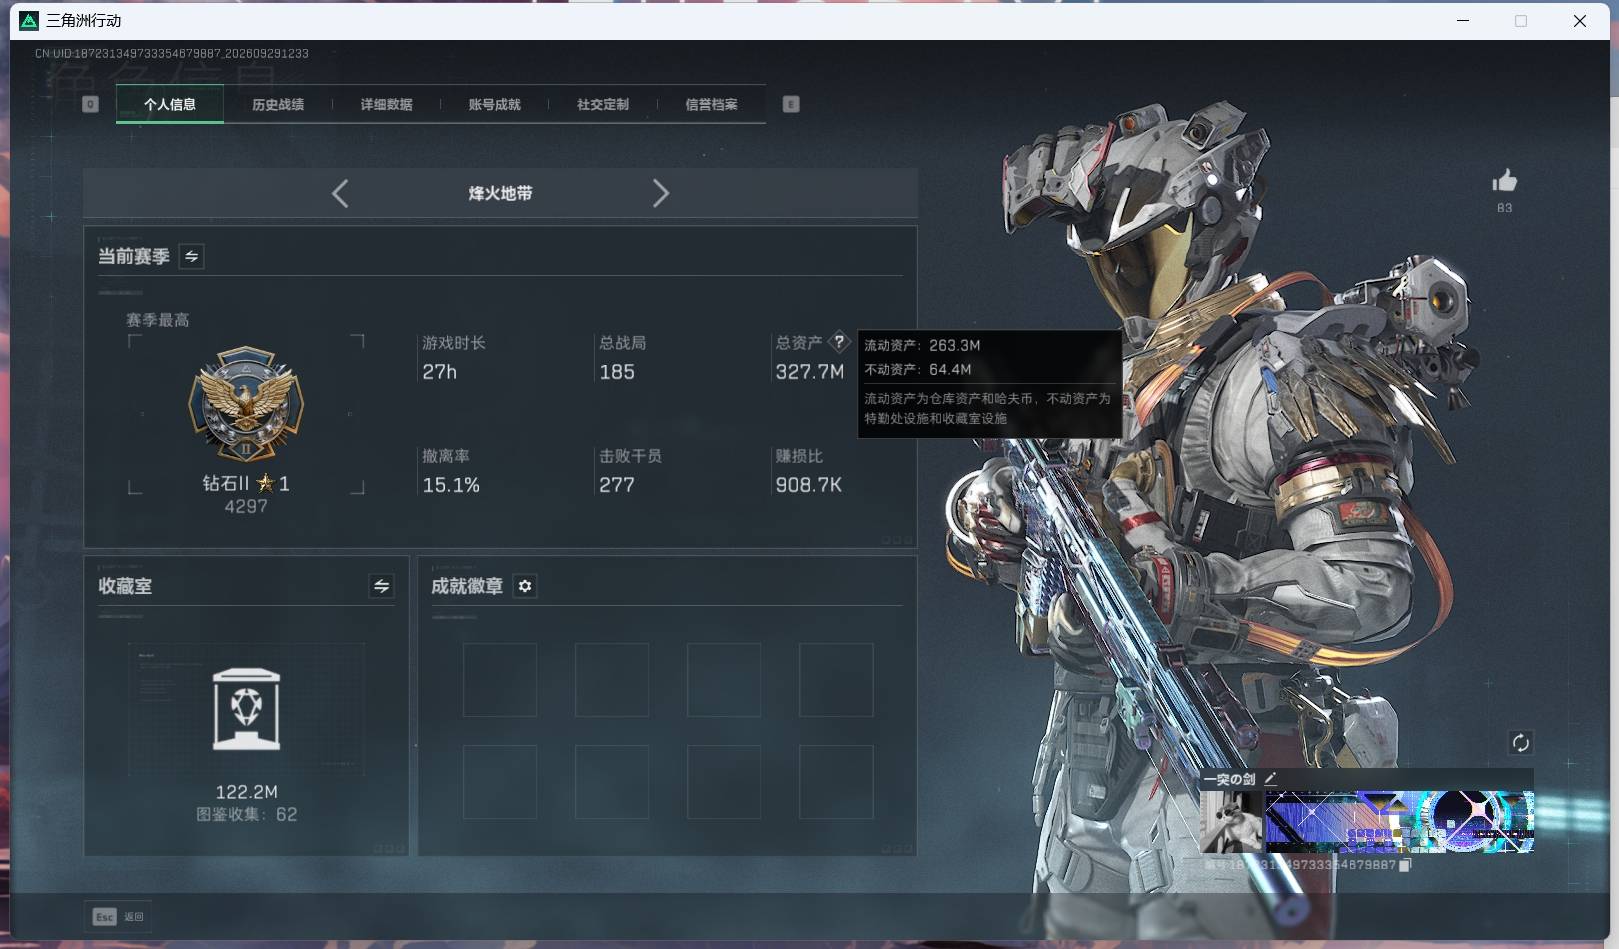This screenshot has height=949, width=1619.
Task: Click the 总战局 value 185
Action: (617, 372)
